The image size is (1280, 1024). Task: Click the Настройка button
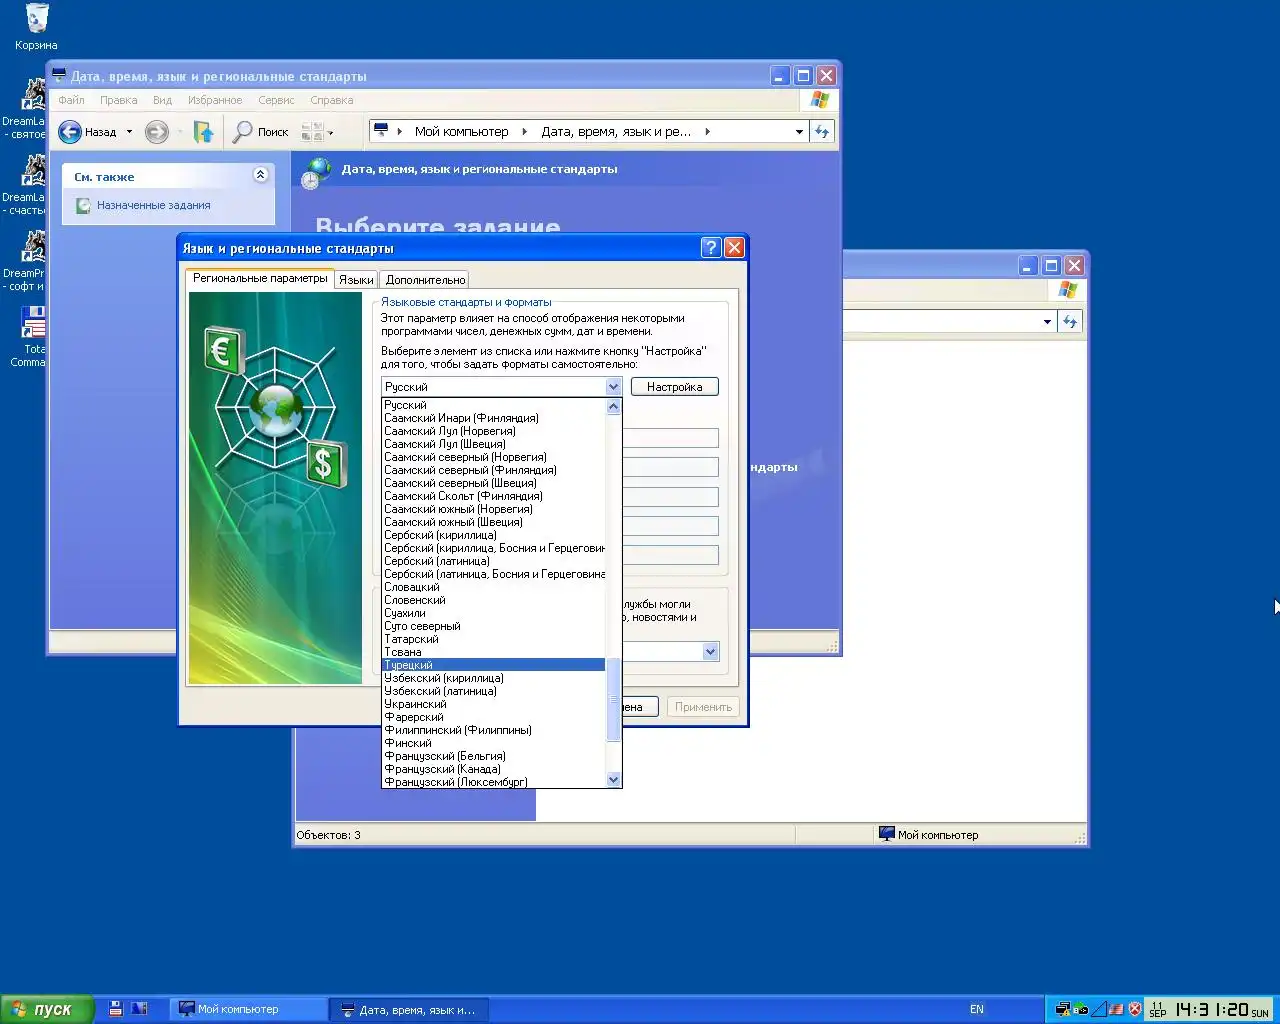point(675,387)
